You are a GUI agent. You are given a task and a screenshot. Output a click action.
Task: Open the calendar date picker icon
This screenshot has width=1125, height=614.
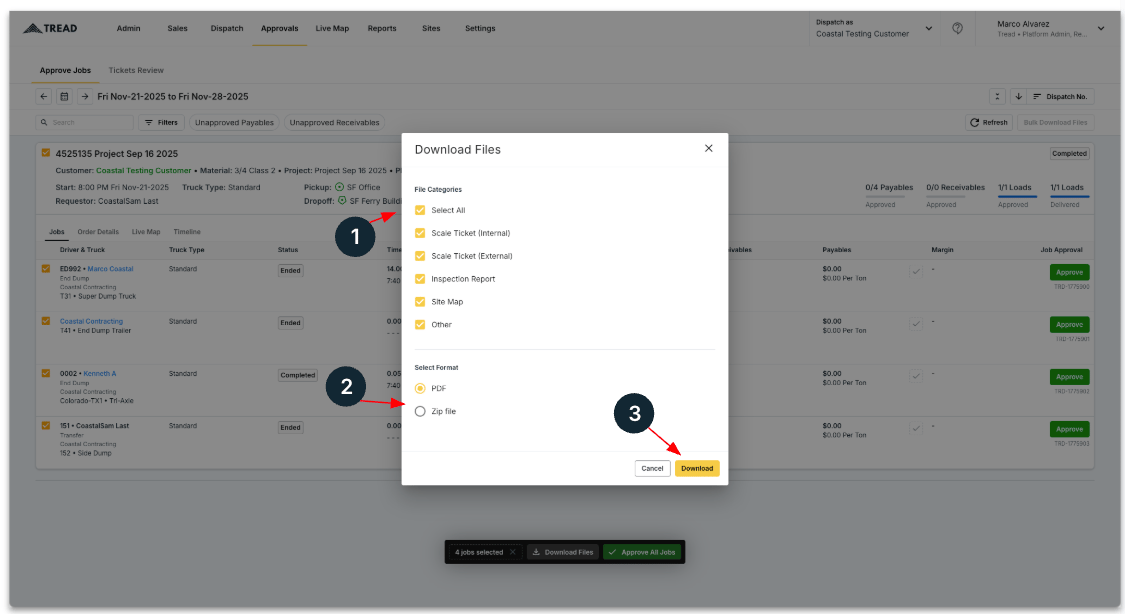64,96
